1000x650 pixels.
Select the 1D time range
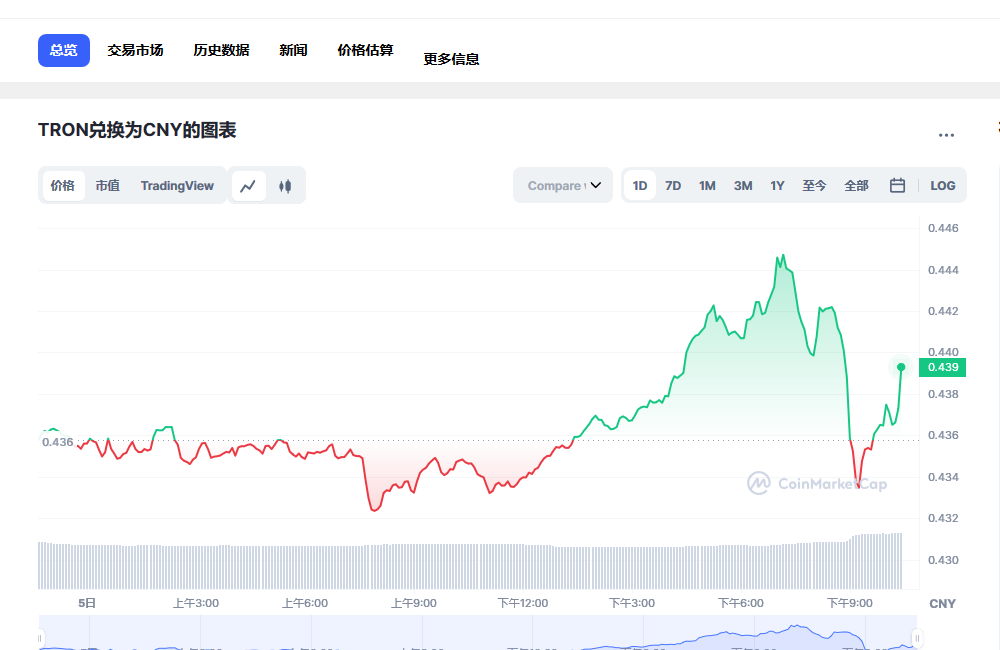click(640, 186)
